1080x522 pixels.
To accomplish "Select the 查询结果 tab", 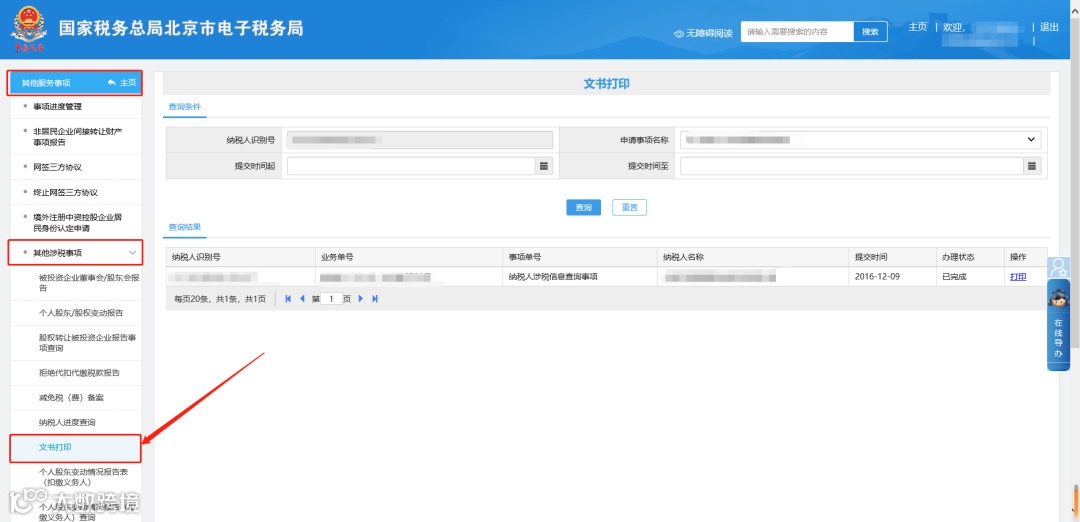I will pos(185,227).
